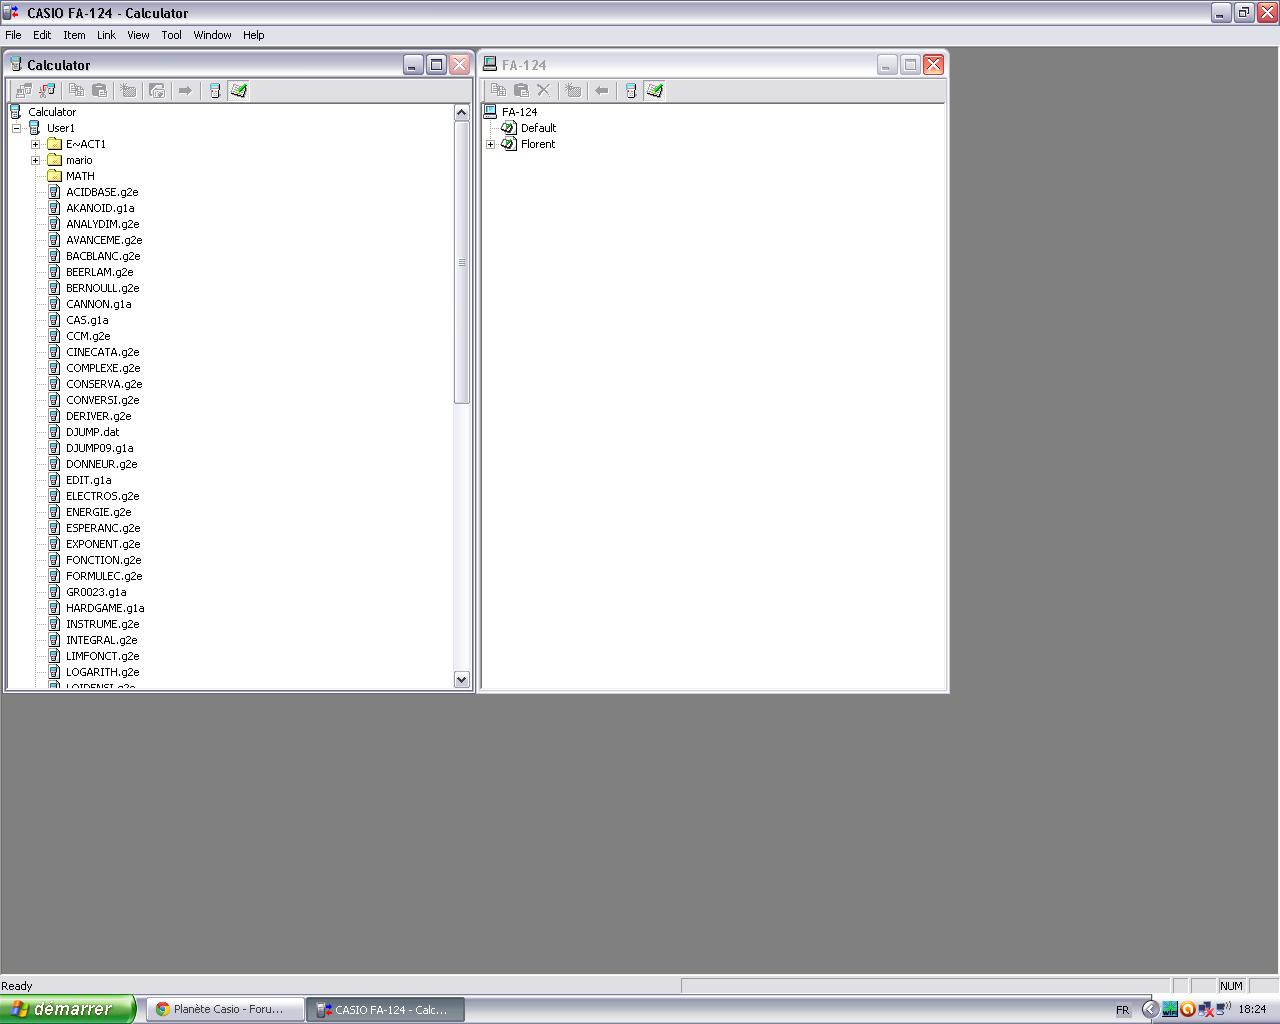The height and width of the screenshot is (1024, 1280).
Task: Click the Wifi tray icon
Action: 1169,1009
